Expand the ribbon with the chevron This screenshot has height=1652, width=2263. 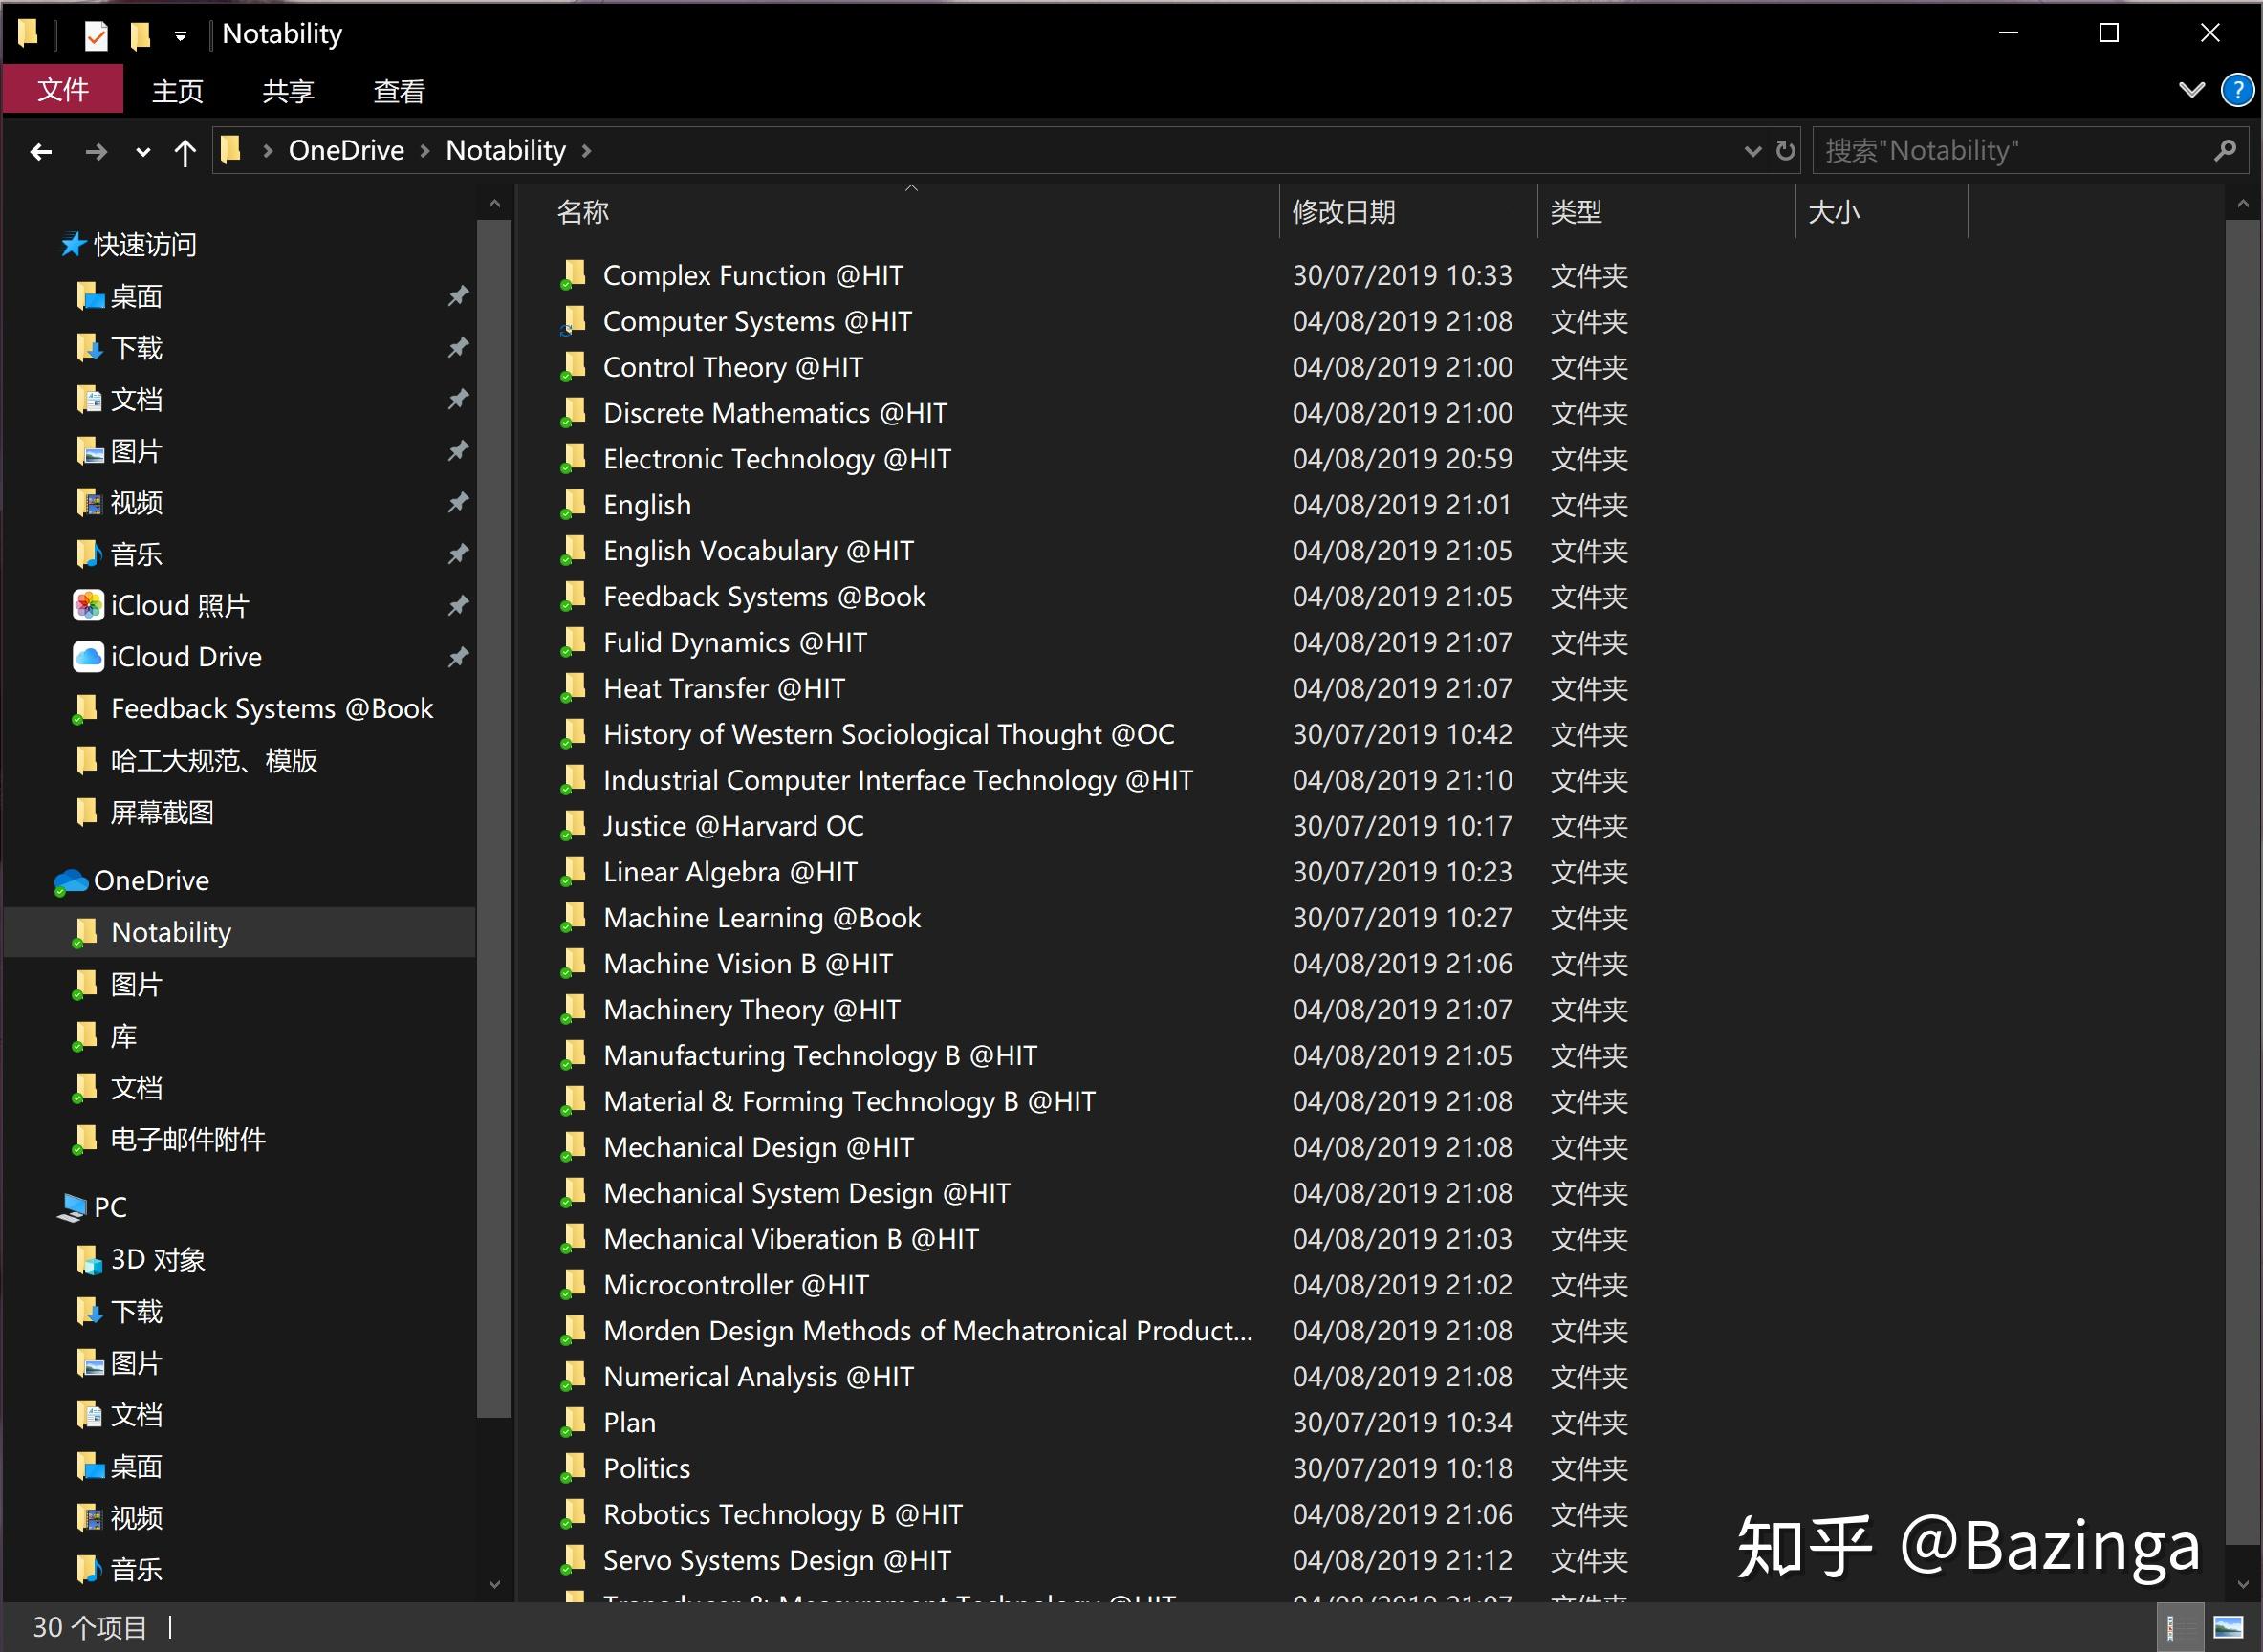point(2191,90)
